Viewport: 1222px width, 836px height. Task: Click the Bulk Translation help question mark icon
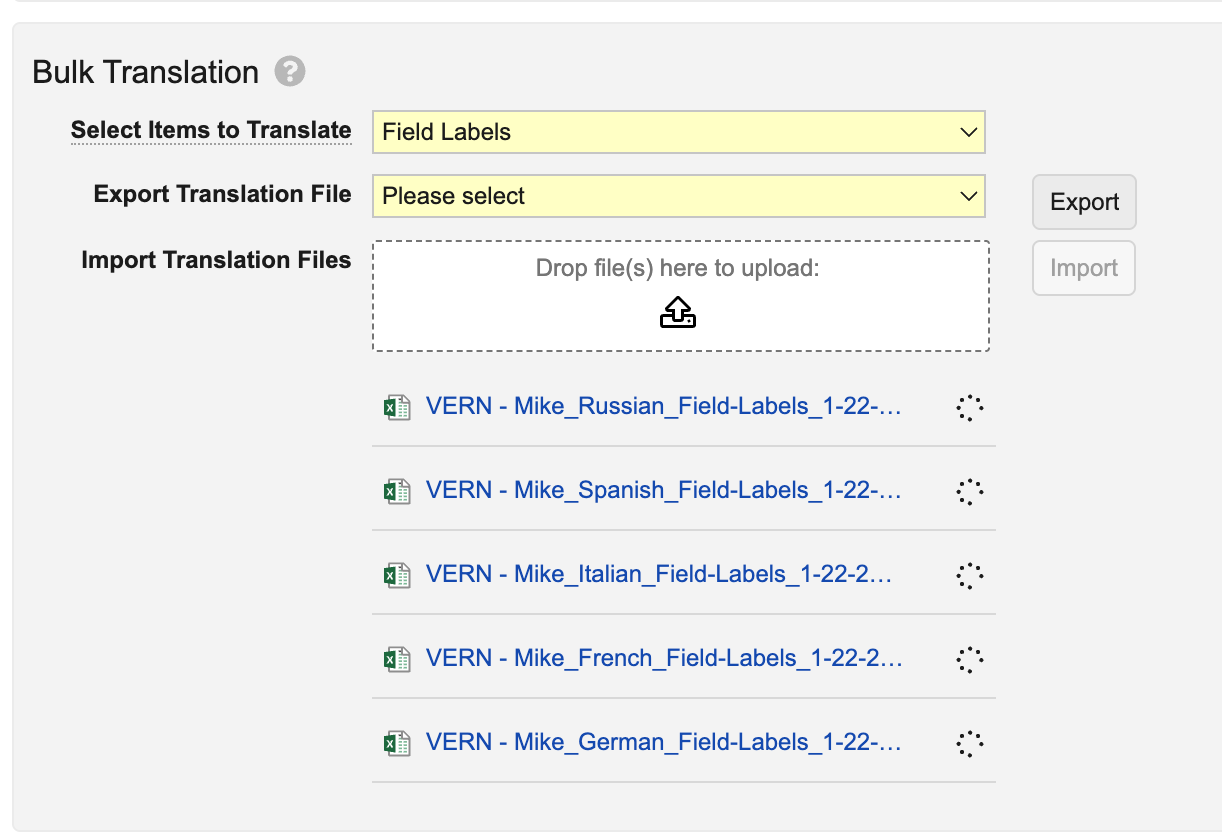point(290,72)
